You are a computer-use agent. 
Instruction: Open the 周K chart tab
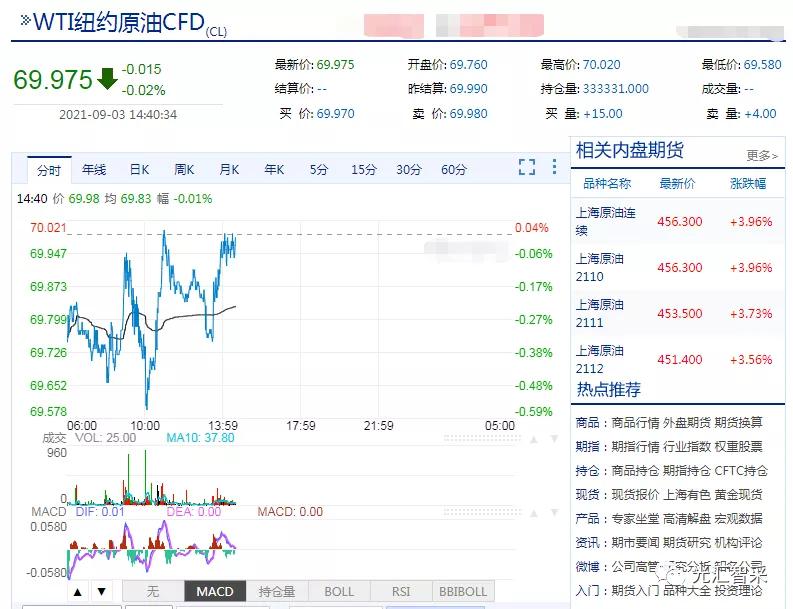point(184,169)
